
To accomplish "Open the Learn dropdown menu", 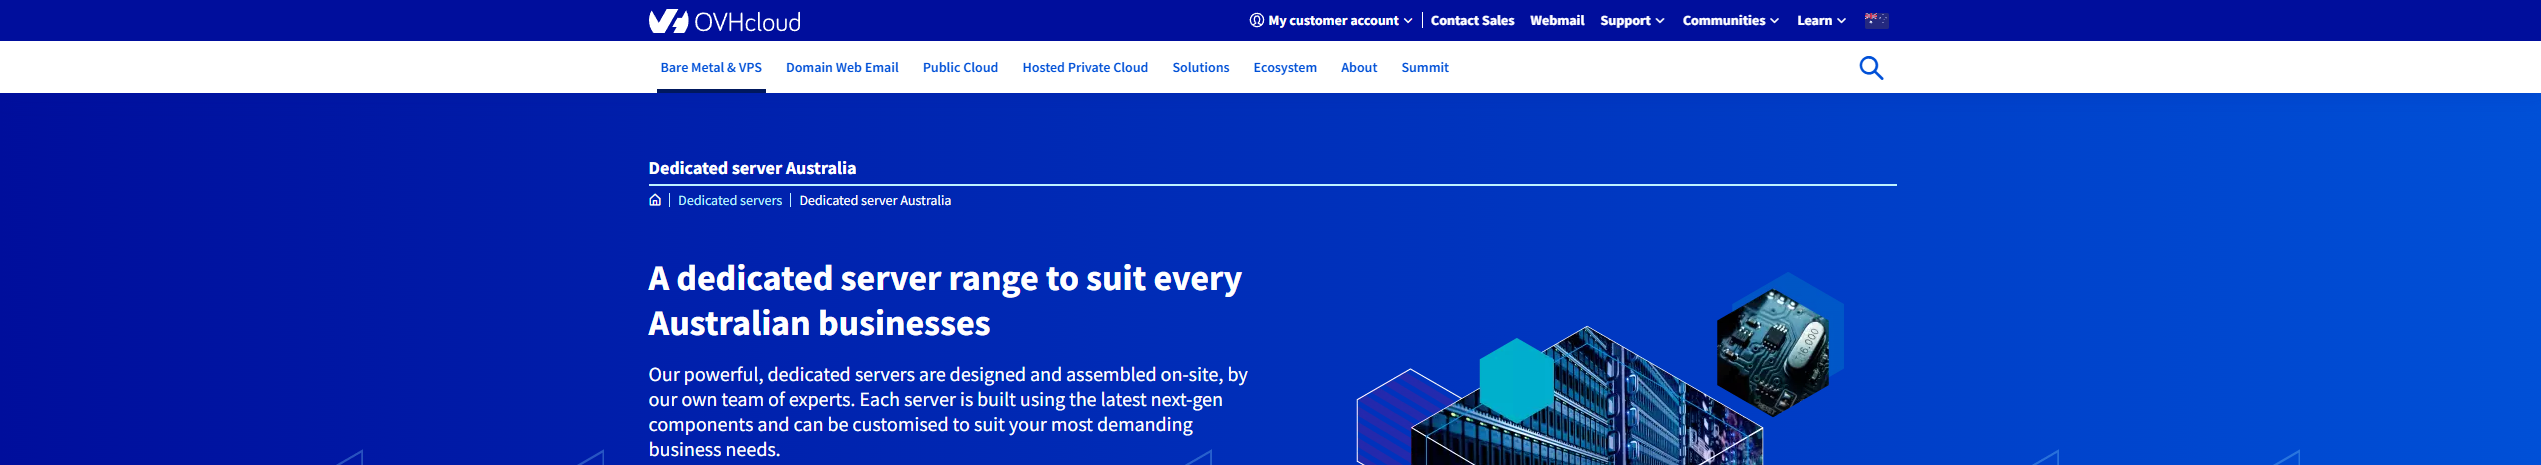I will click(x=1821, y=20).
